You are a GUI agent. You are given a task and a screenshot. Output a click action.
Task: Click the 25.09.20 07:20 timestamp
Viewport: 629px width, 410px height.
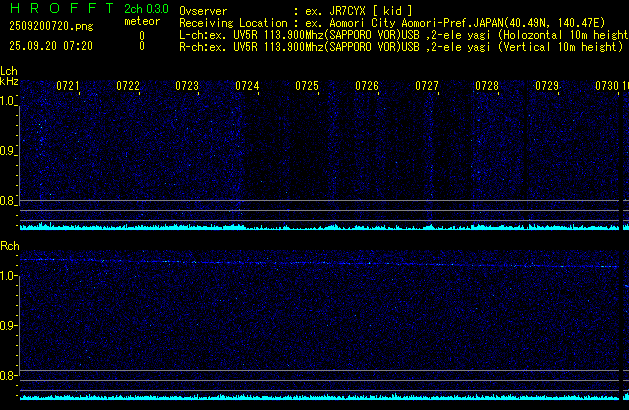coord(50,46)
